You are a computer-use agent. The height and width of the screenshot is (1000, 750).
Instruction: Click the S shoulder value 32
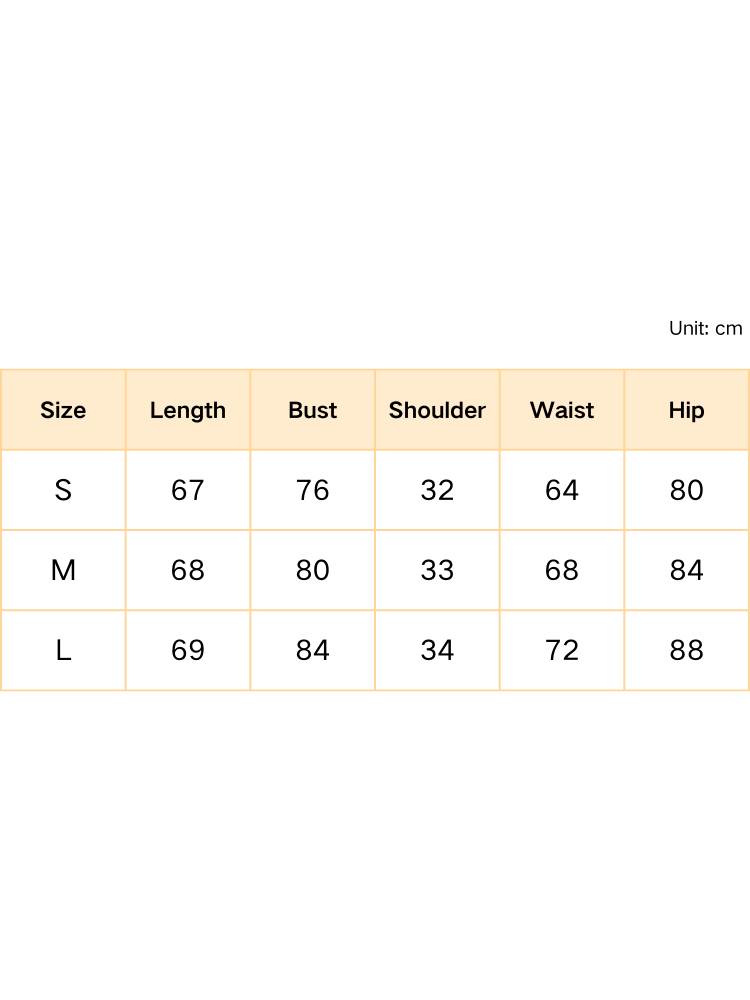[437, 490]
